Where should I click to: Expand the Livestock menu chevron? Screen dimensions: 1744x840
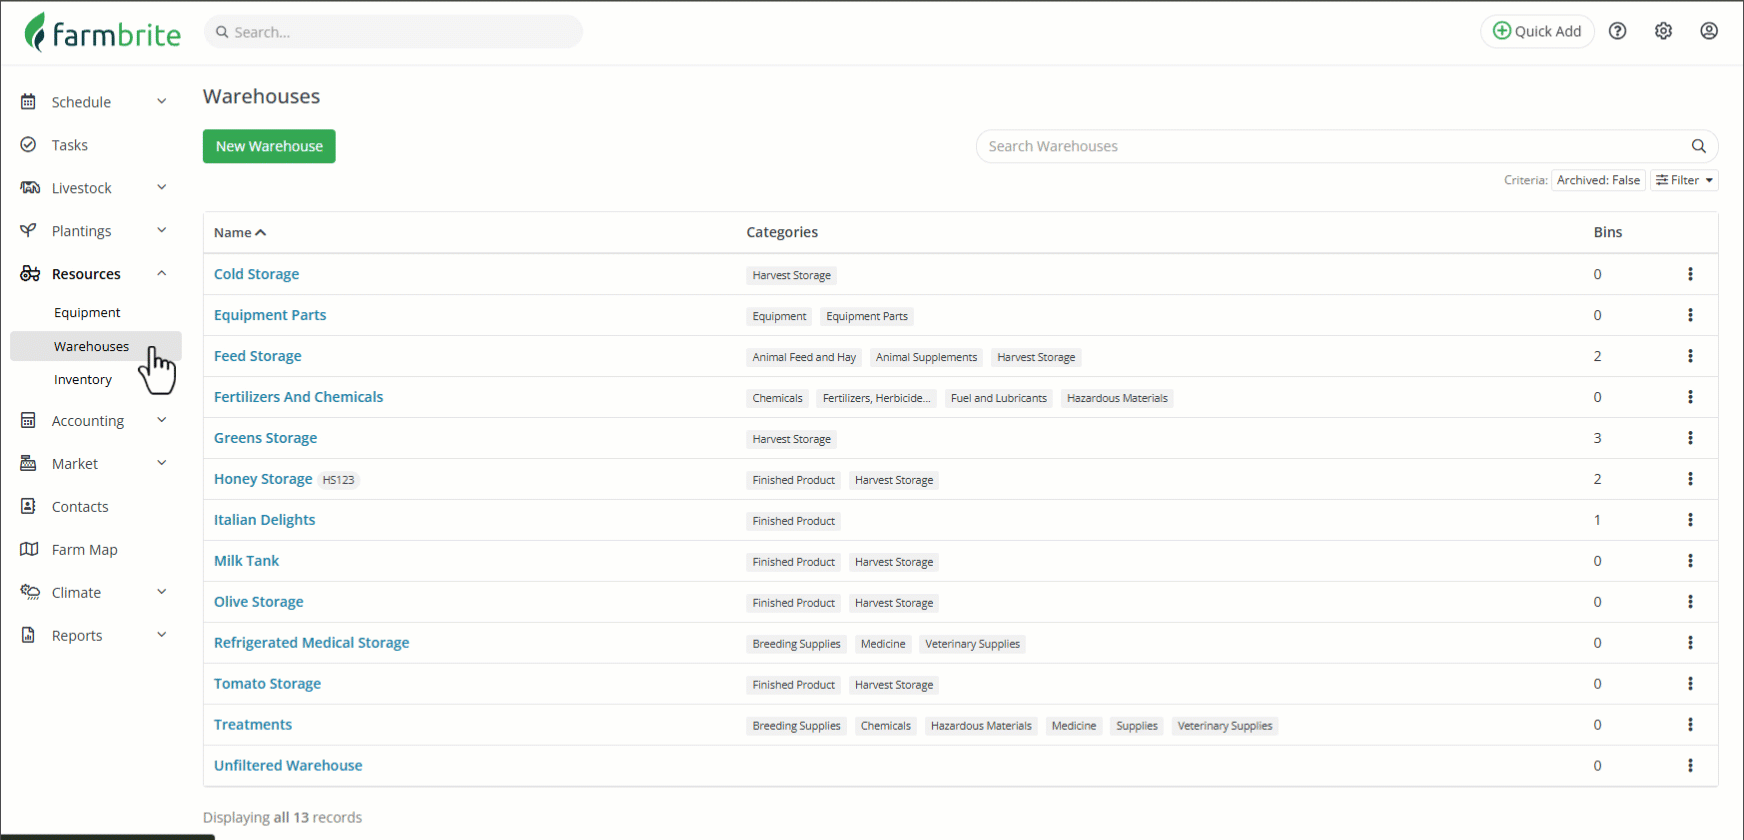pos(162,187)
